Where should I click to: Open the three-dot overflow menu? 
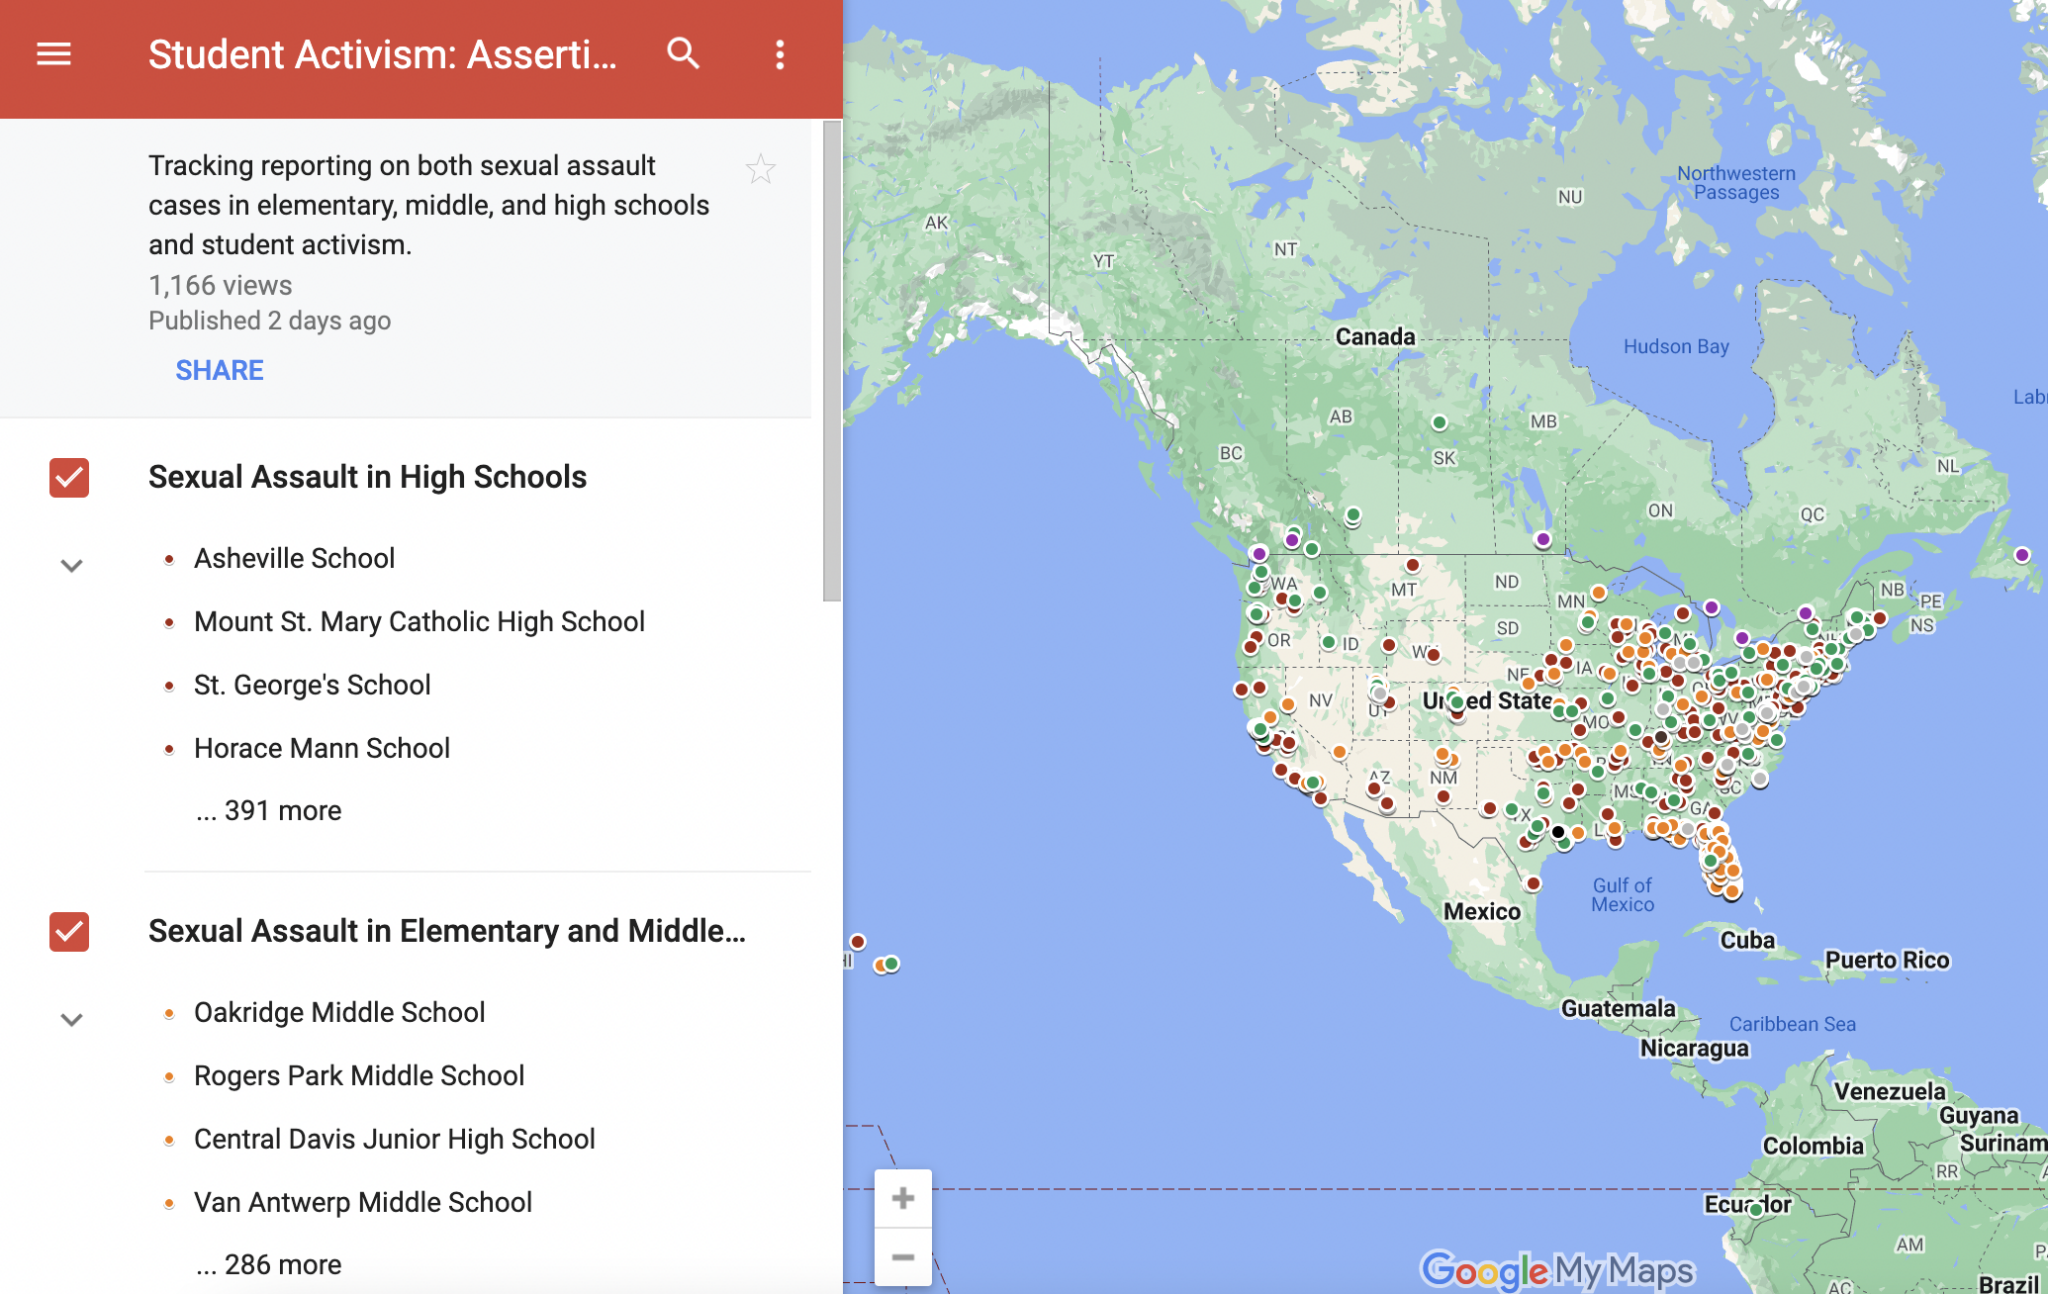coord(780,55)
